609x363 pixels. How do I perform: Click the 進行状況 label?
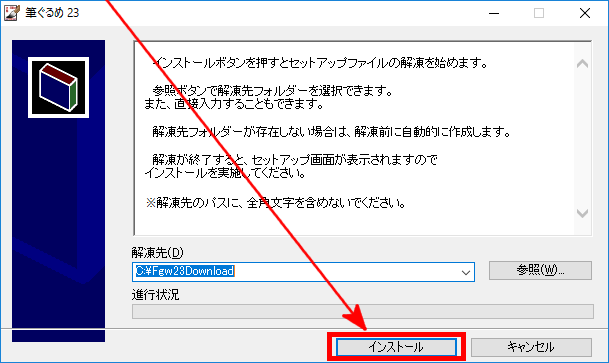(x=155, y=295)
